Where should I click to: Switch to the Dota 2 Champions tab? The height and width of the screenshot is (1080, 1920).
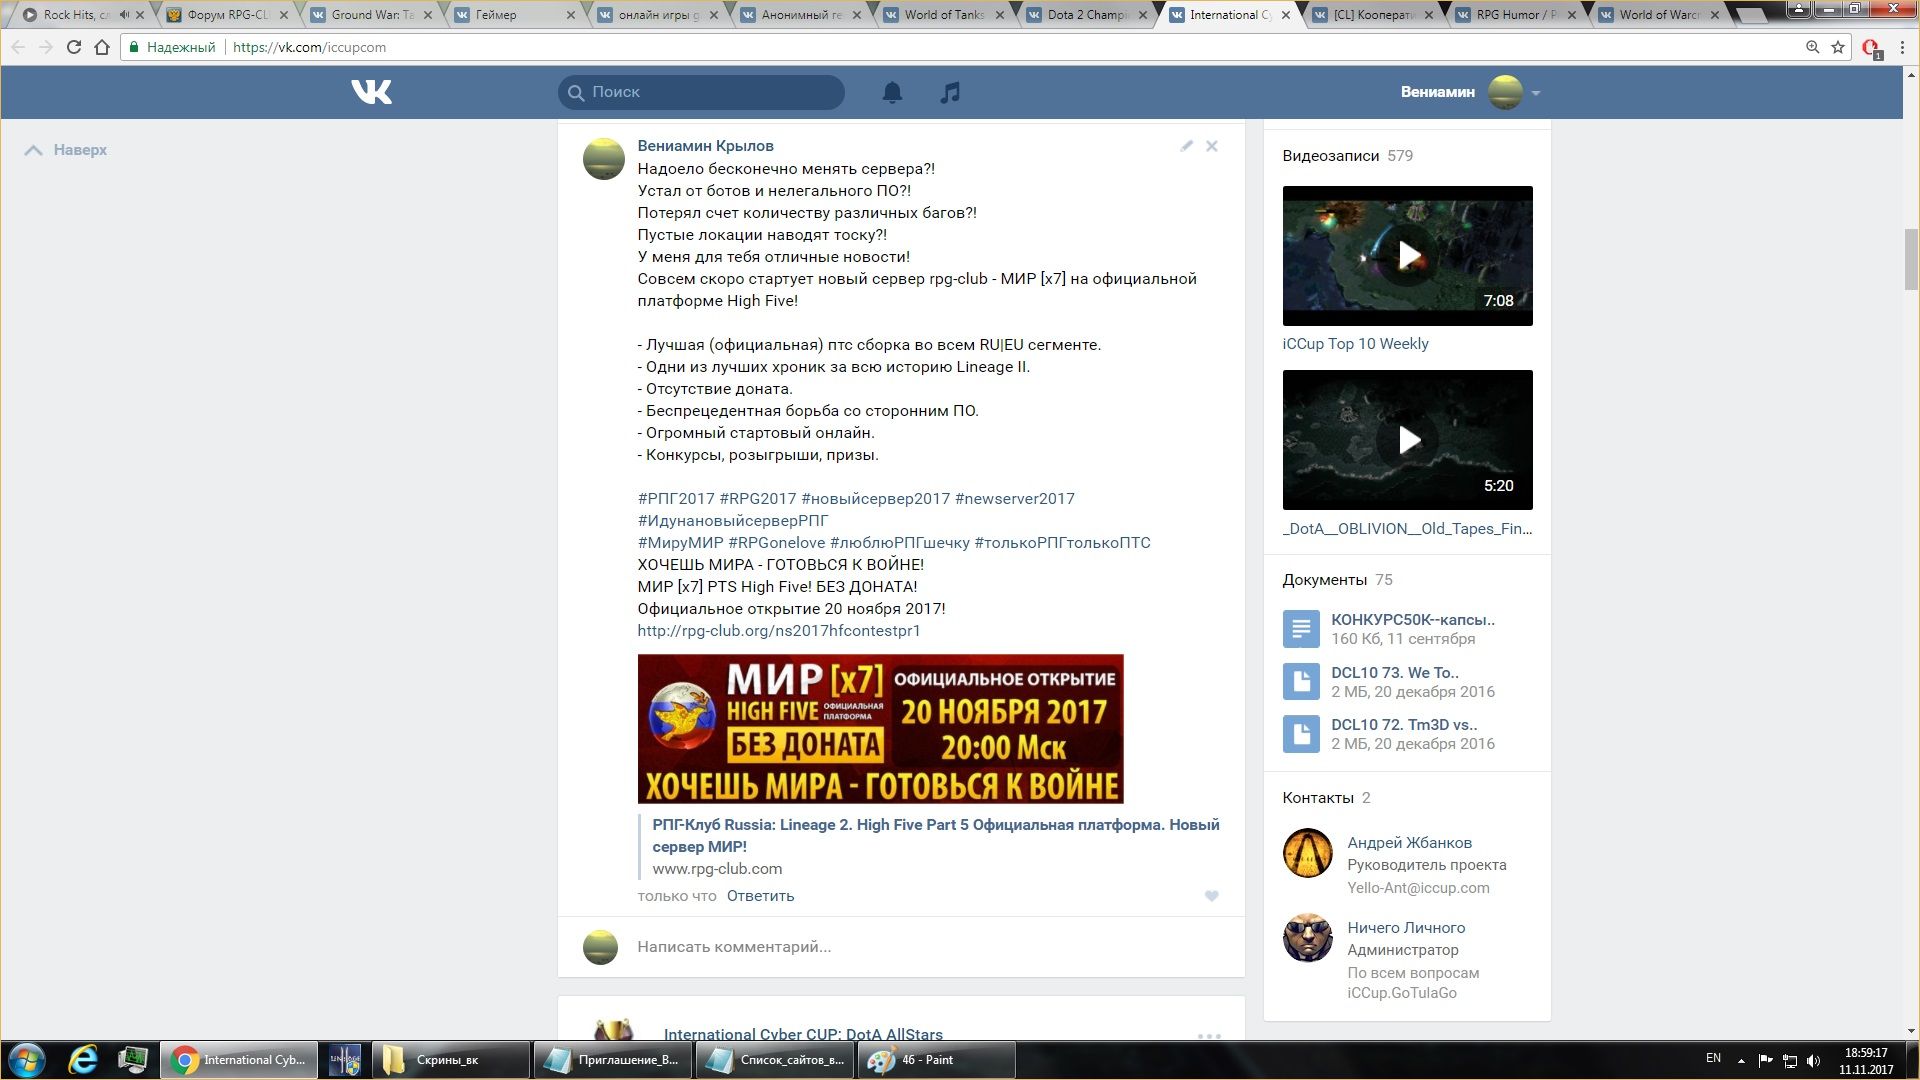[x=1087, y=15]
